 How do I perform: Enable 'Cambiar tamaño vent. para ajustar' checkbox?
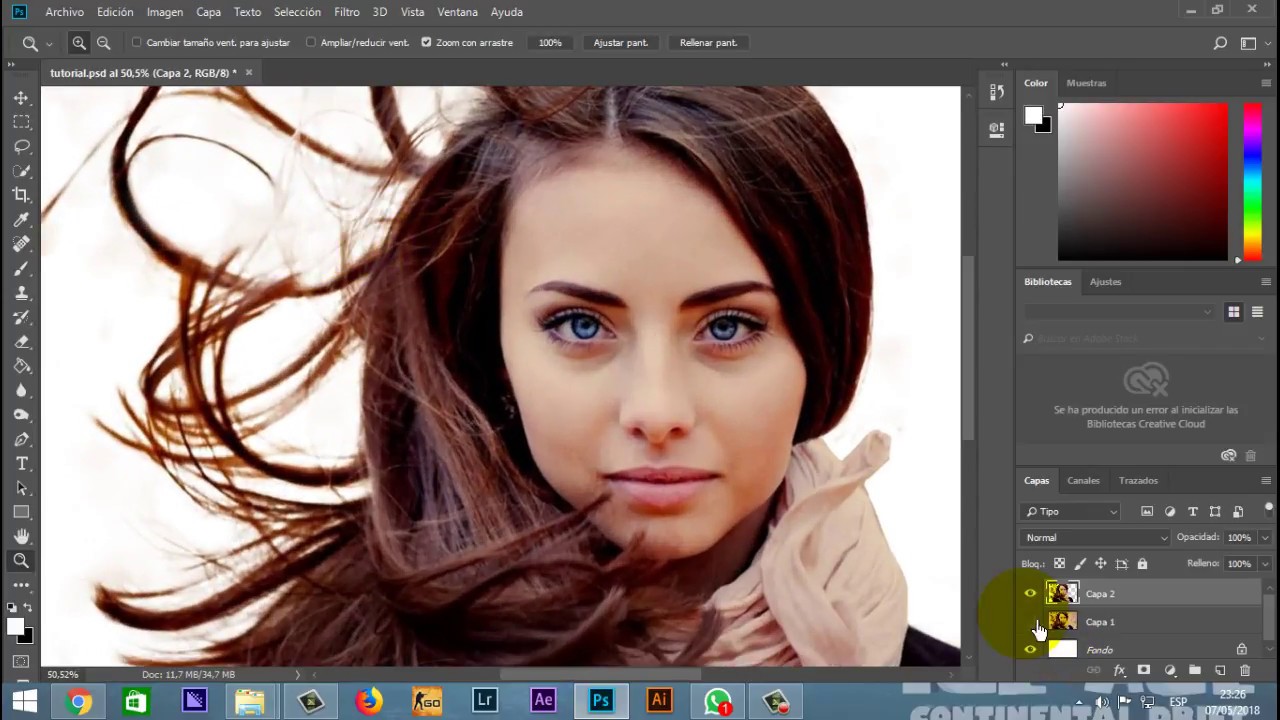tap(137, 43)
